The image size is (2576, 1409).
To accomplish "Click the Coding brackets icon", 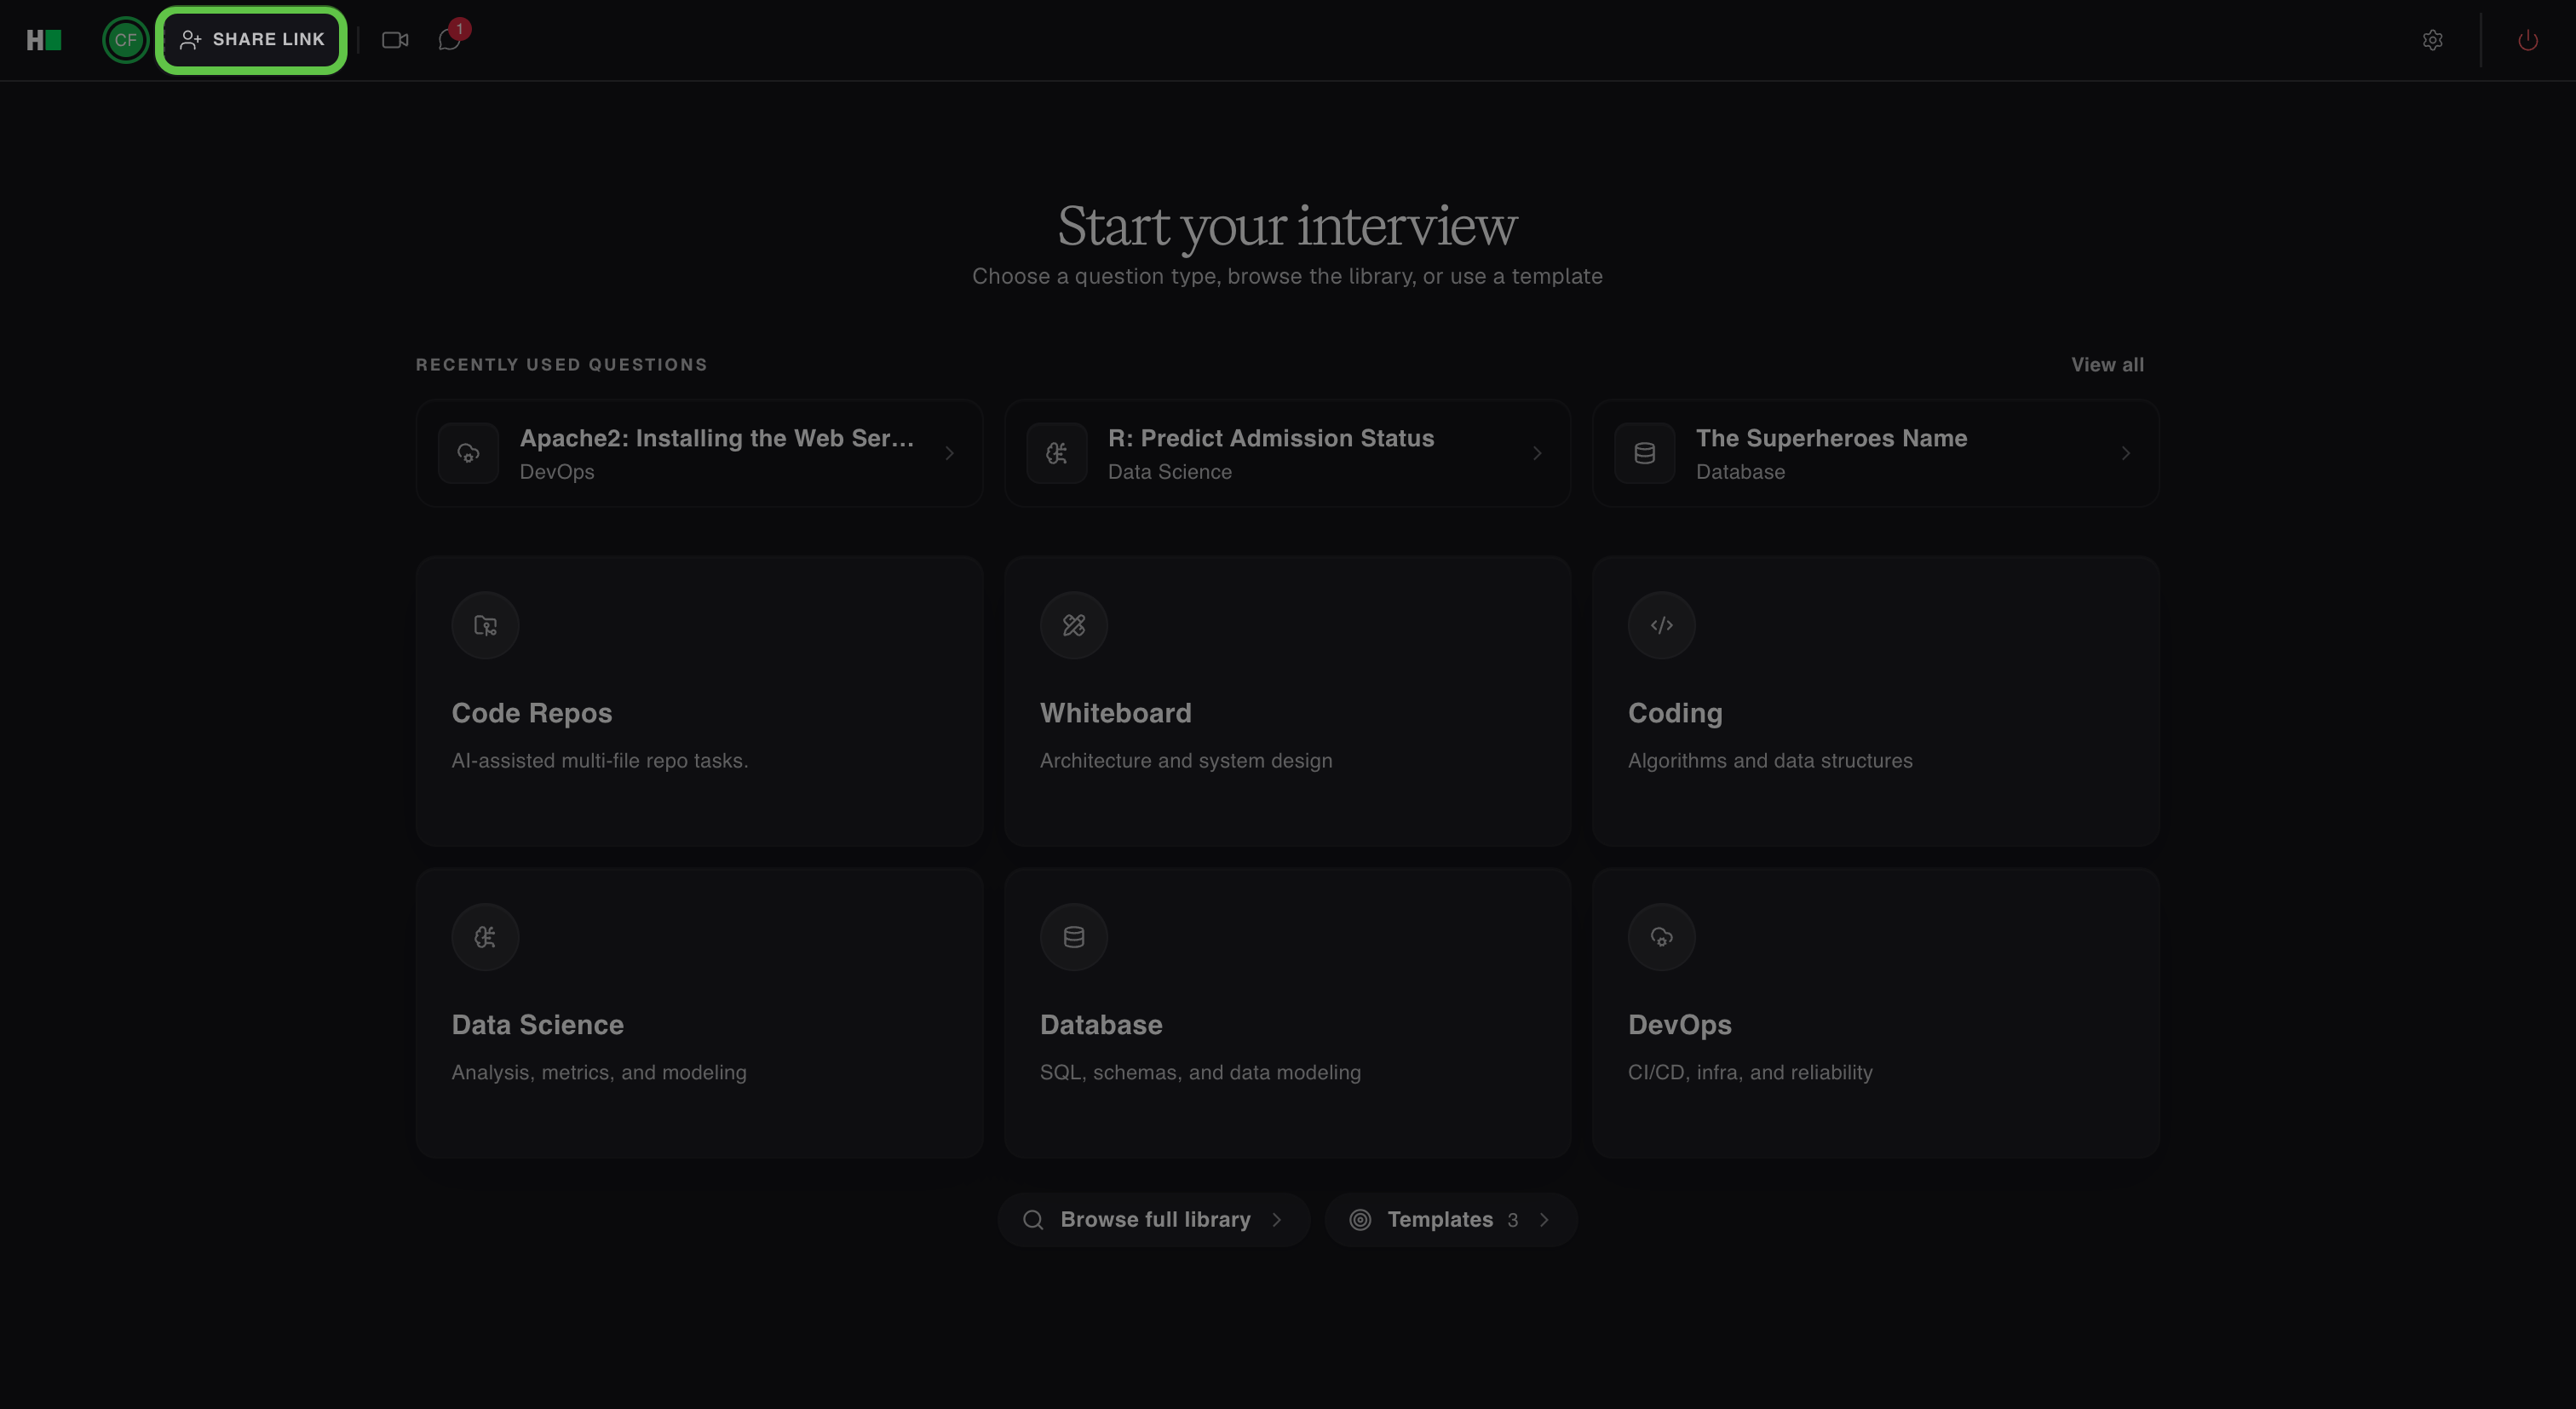I will coord(1661,625).
